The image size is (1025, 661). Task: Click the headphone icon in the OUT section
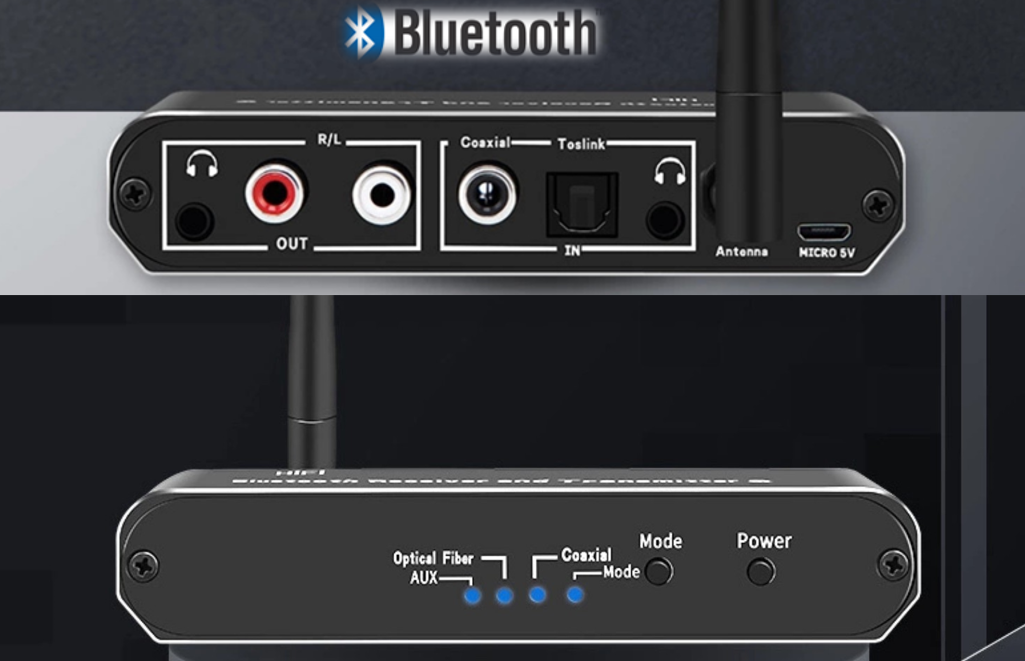[x=202, y=163]
